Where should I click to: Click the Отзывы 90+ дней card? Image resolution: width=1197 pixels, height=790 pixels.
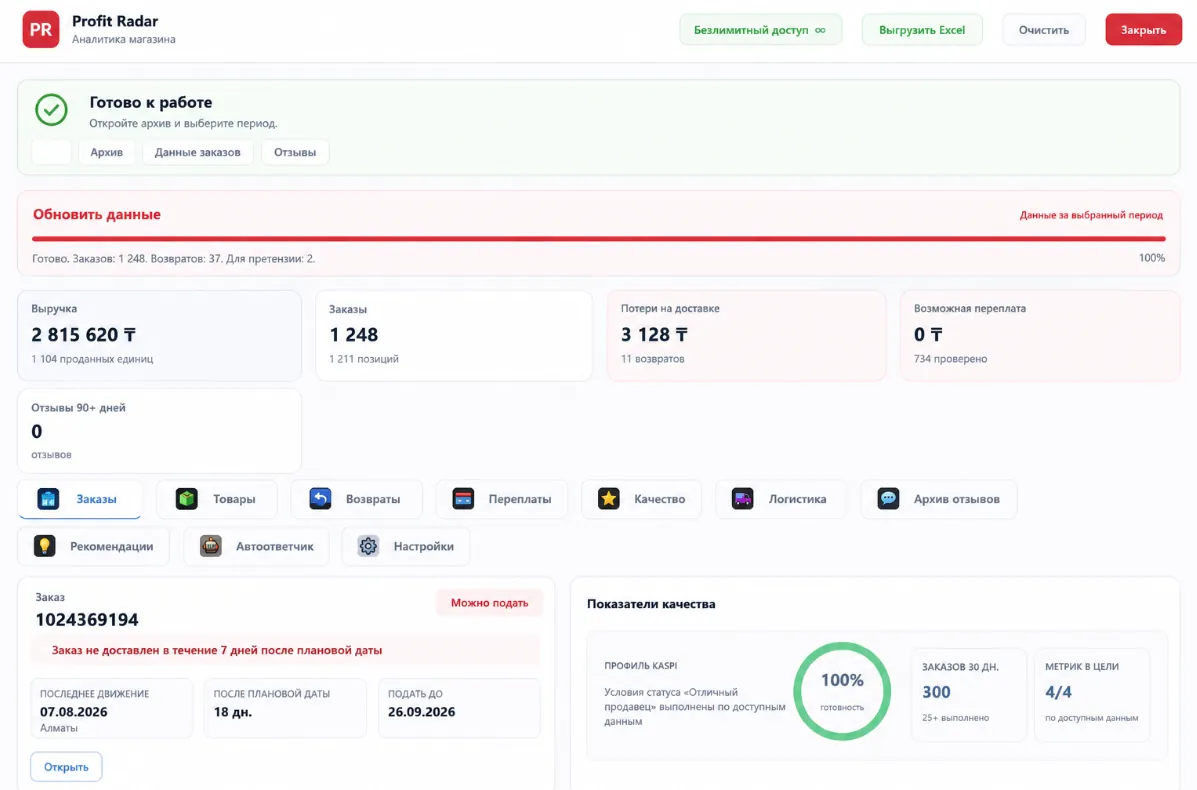click(160, 430)
